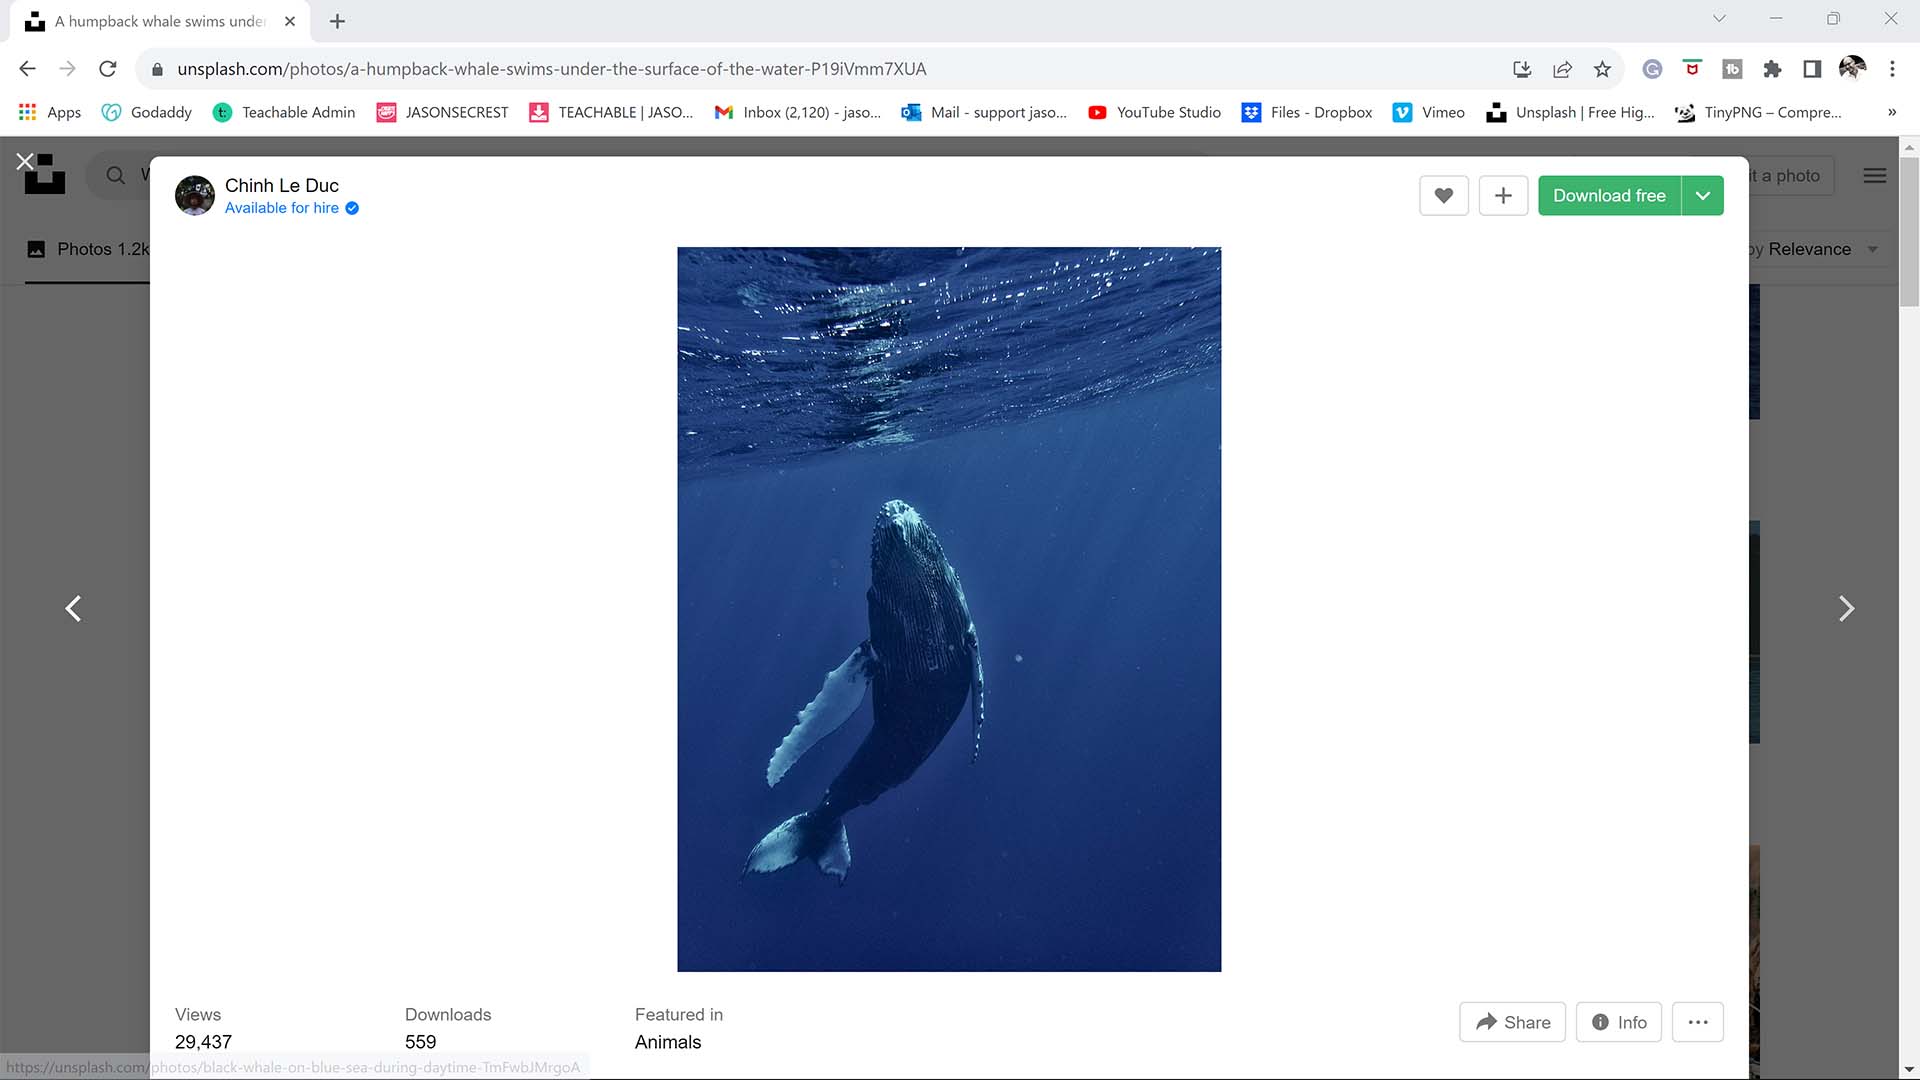
Task: Click the photographer avatar image
Action: pyautogui.click(x=195, y=195)
